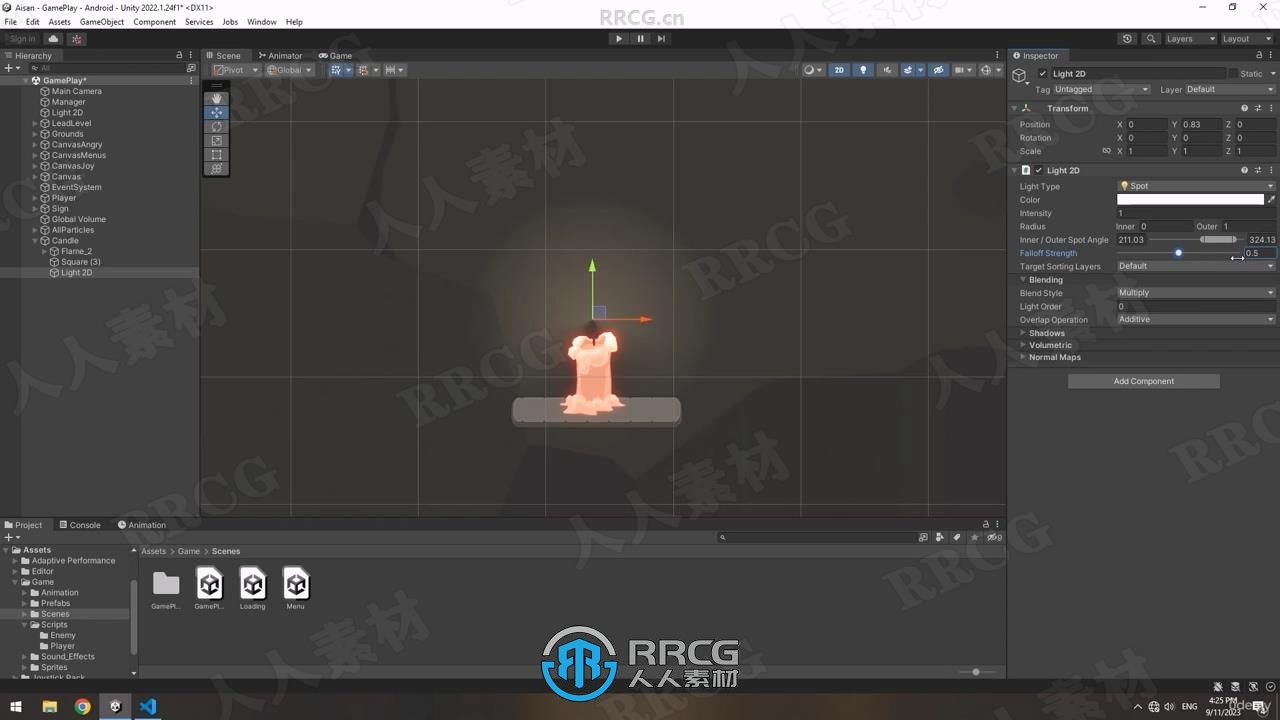Toggle scene lighting bulb icon

863,70
